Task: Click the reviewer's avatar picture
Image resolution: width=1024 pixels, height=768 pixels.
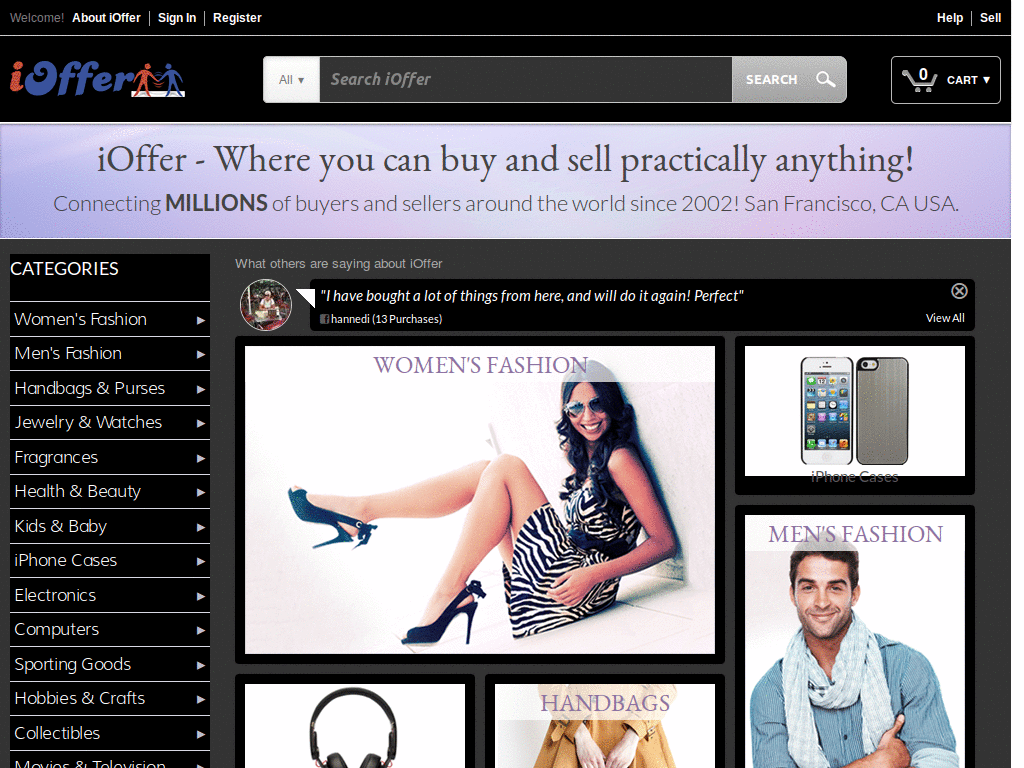Action: tap(266, 305)
